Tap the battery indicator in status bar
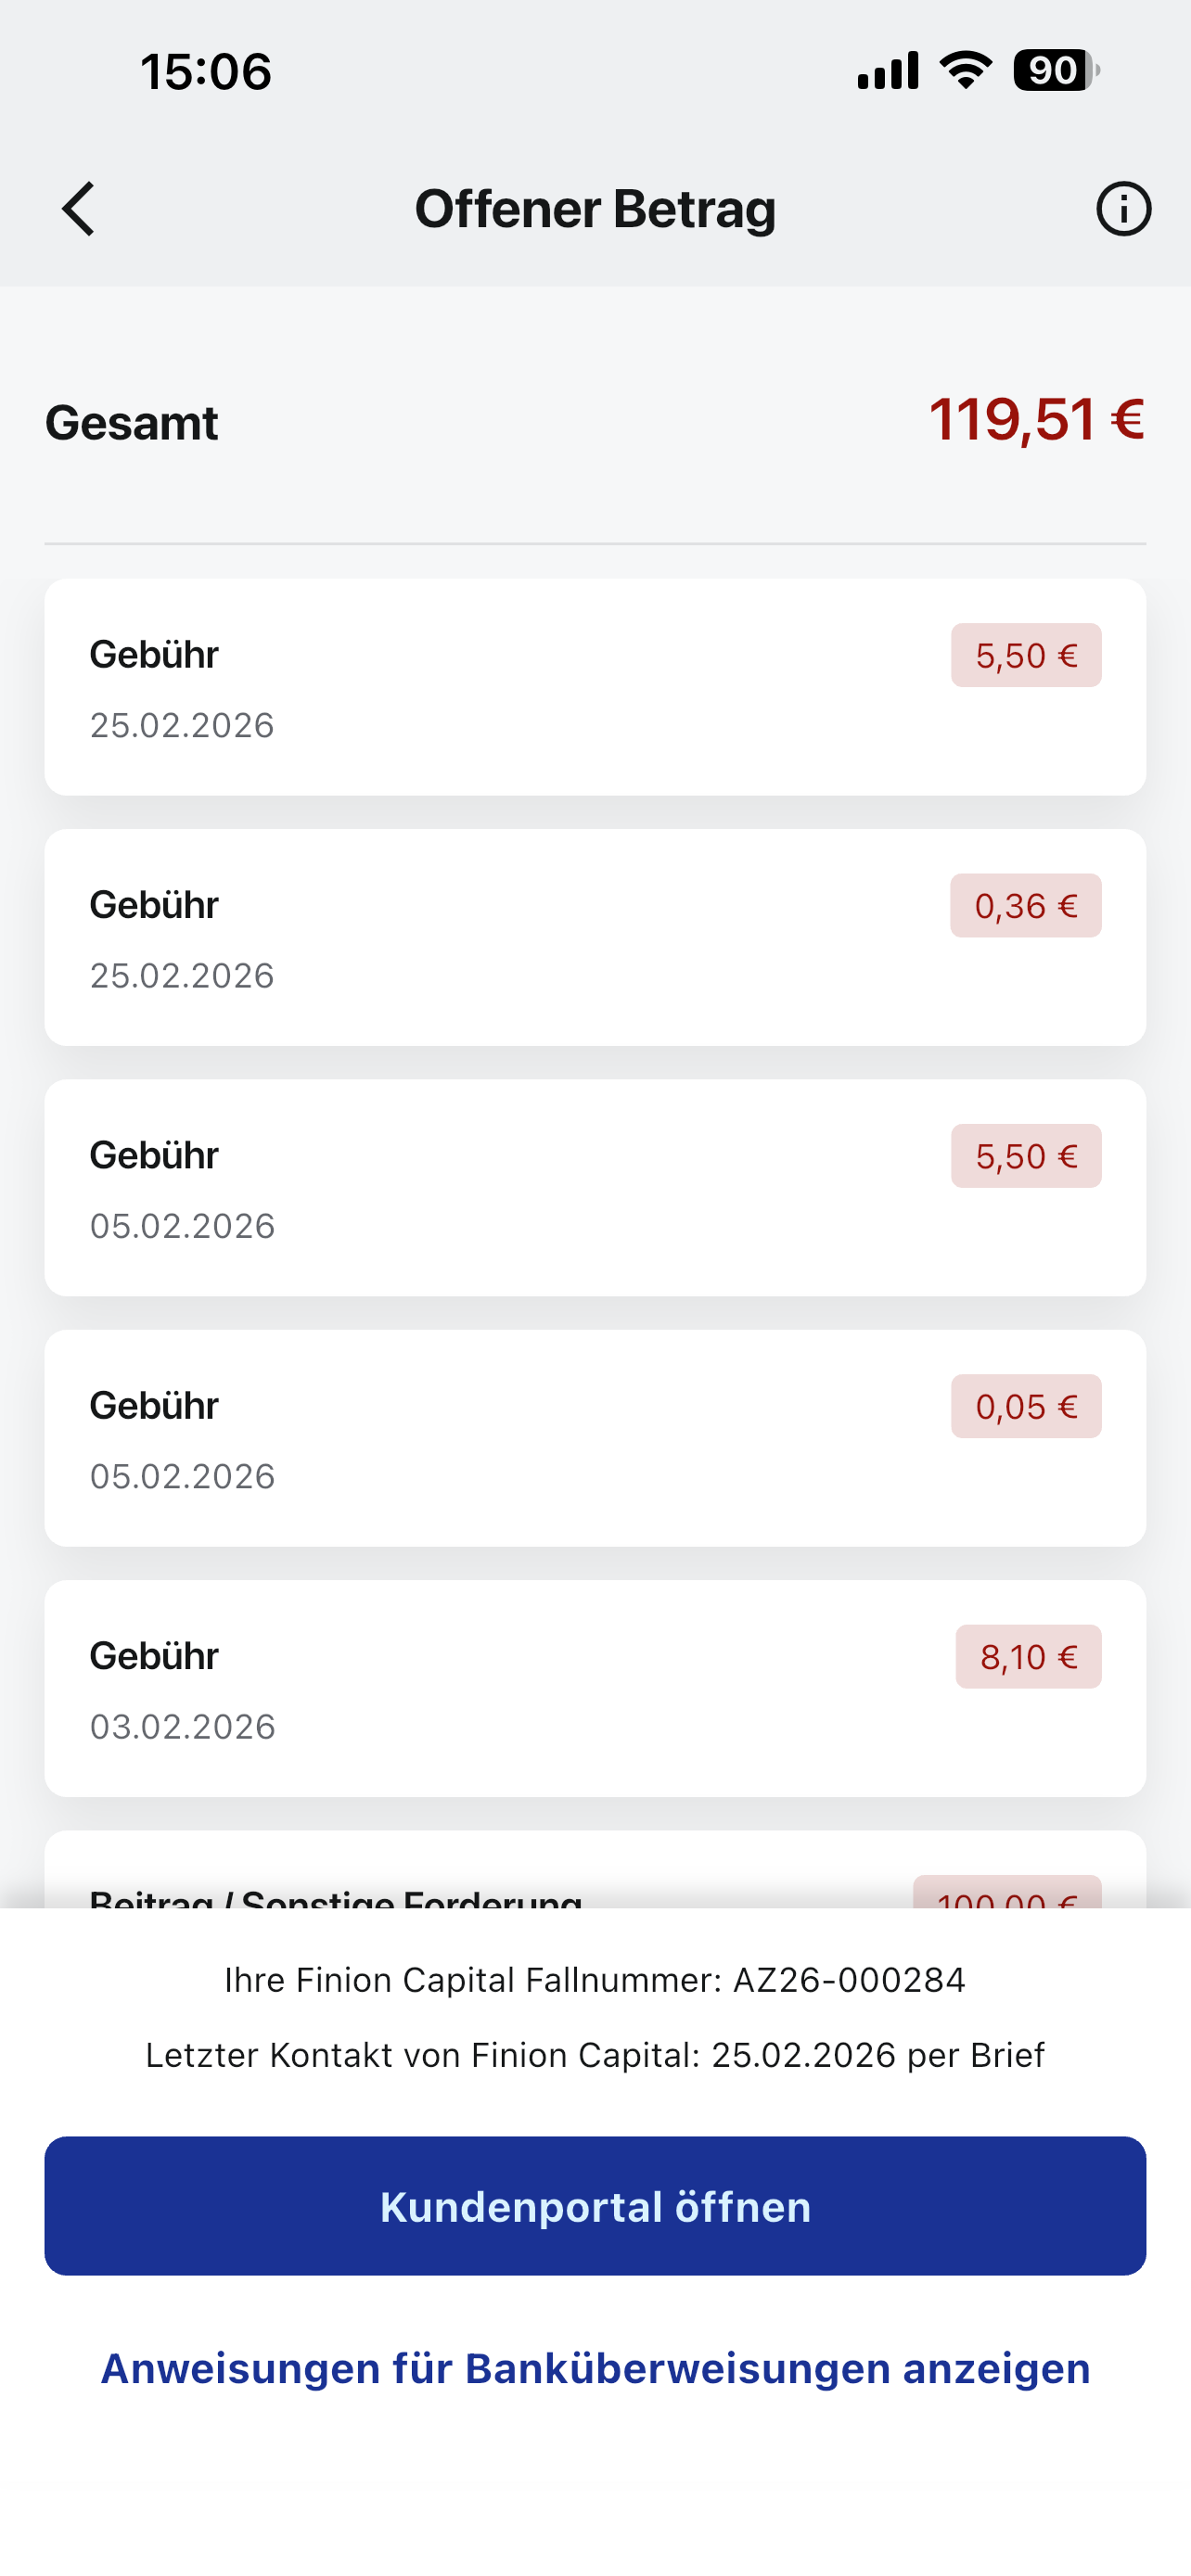1191x2576 pixels. click(x=1056, y=71)
